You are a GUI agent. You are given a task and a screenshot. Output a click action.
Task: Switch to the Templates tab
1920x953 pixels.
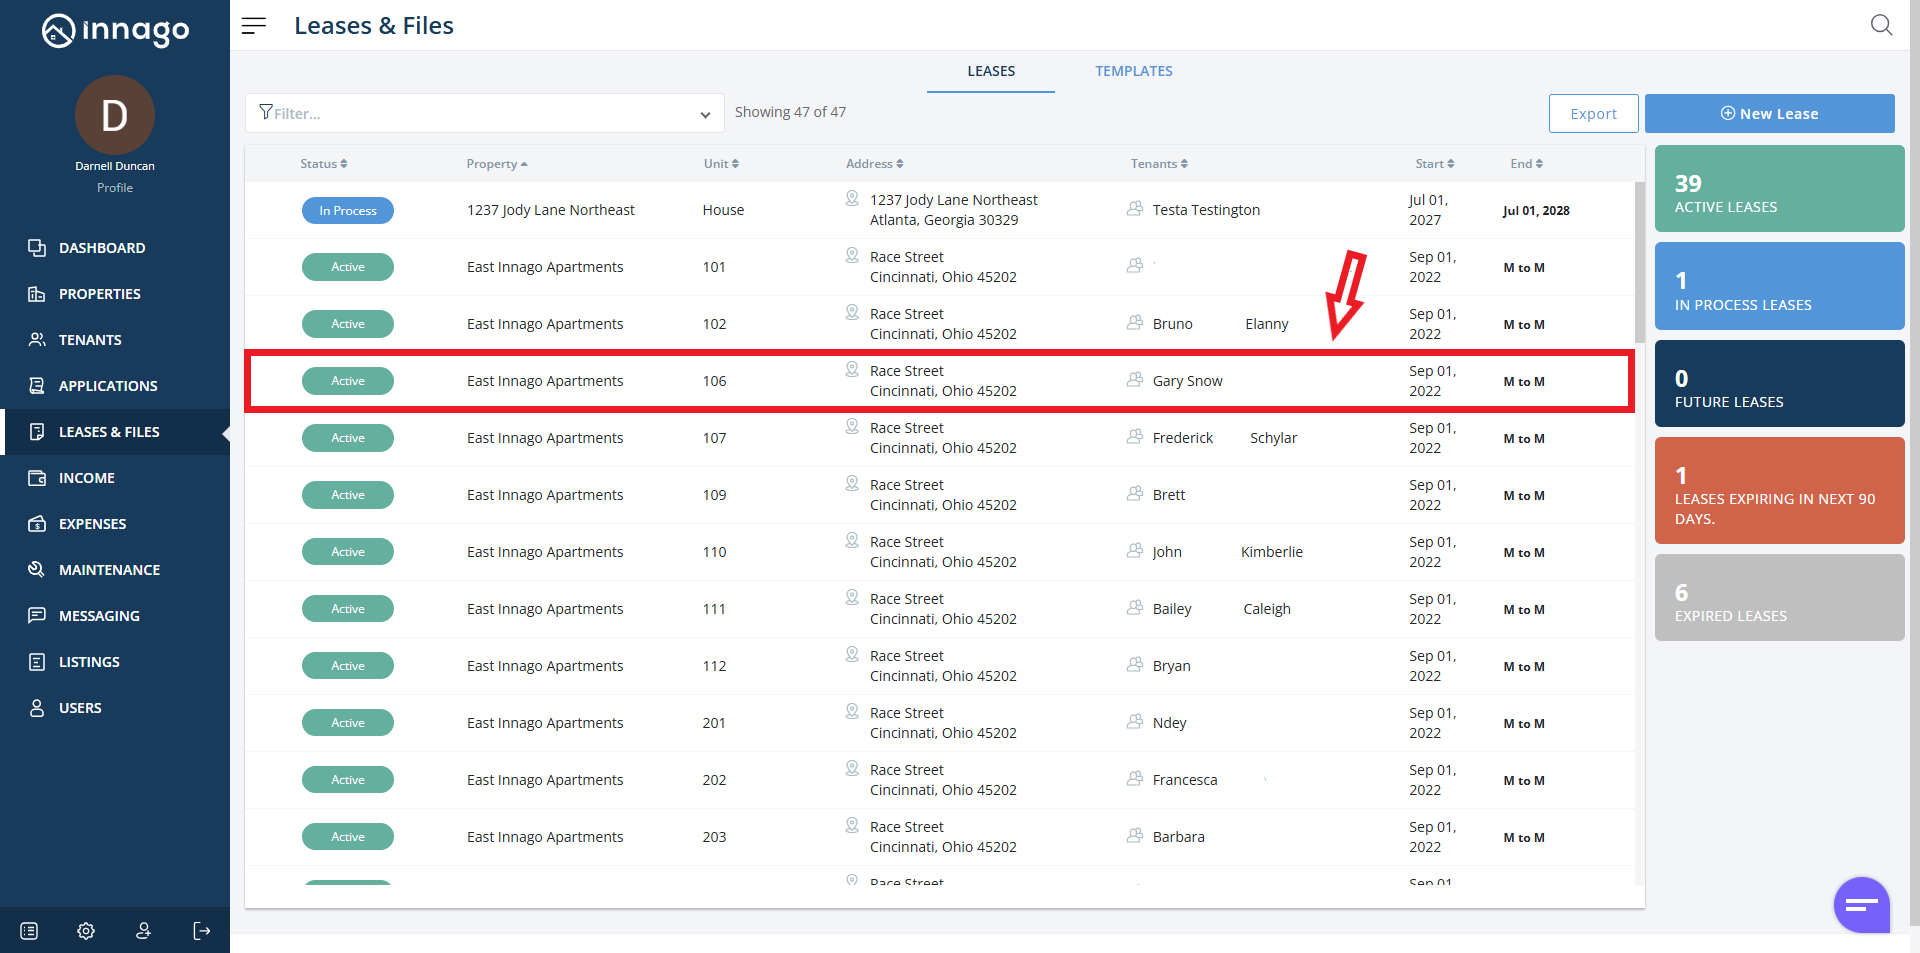(x=1133, y=71)
